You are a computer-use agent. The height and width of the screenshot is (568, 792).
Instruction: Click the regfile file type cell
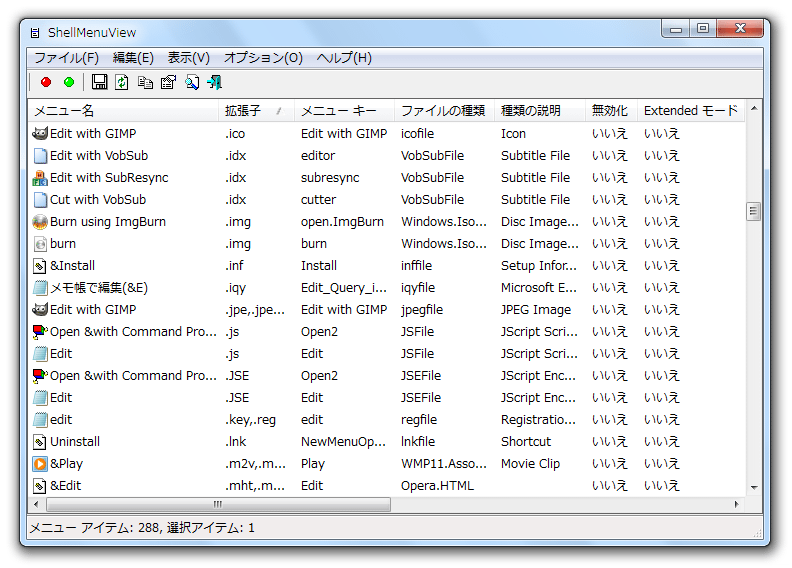[419, 420]
